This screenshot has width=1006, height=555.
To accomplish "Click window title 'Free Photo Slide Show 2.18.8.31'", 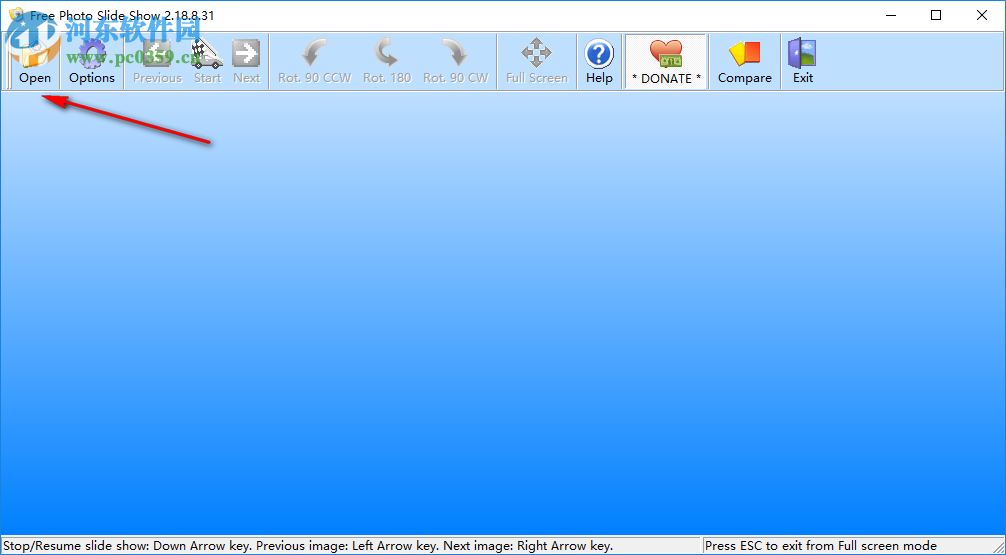I will point(122,15).
